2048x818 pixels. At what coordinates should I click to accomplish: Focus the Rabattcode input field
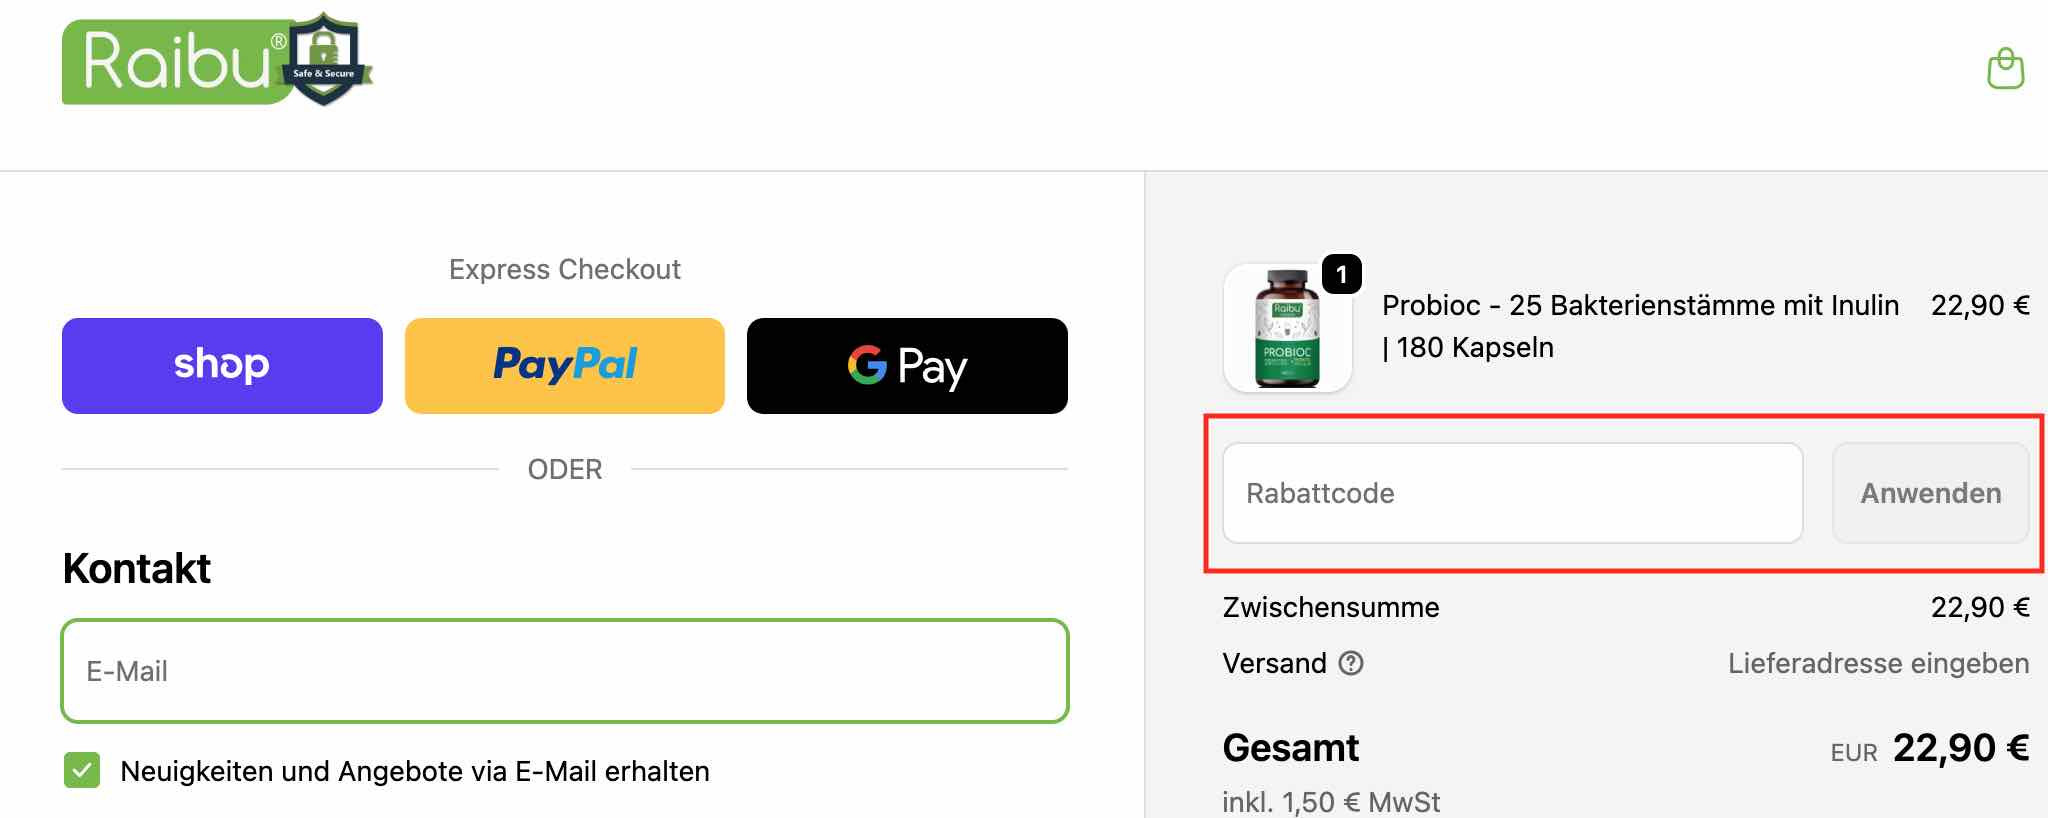click(x=1511, y=492)
